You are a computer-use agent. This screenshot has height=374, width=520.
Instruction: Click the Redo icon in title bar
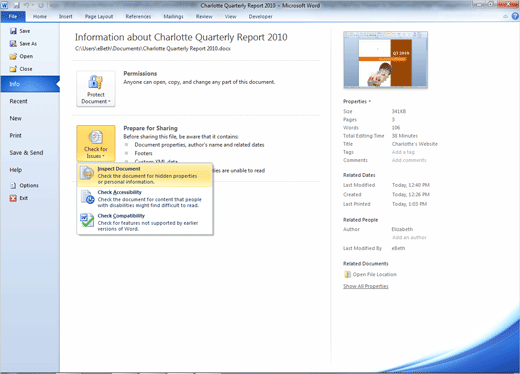[x=41, y=5]
